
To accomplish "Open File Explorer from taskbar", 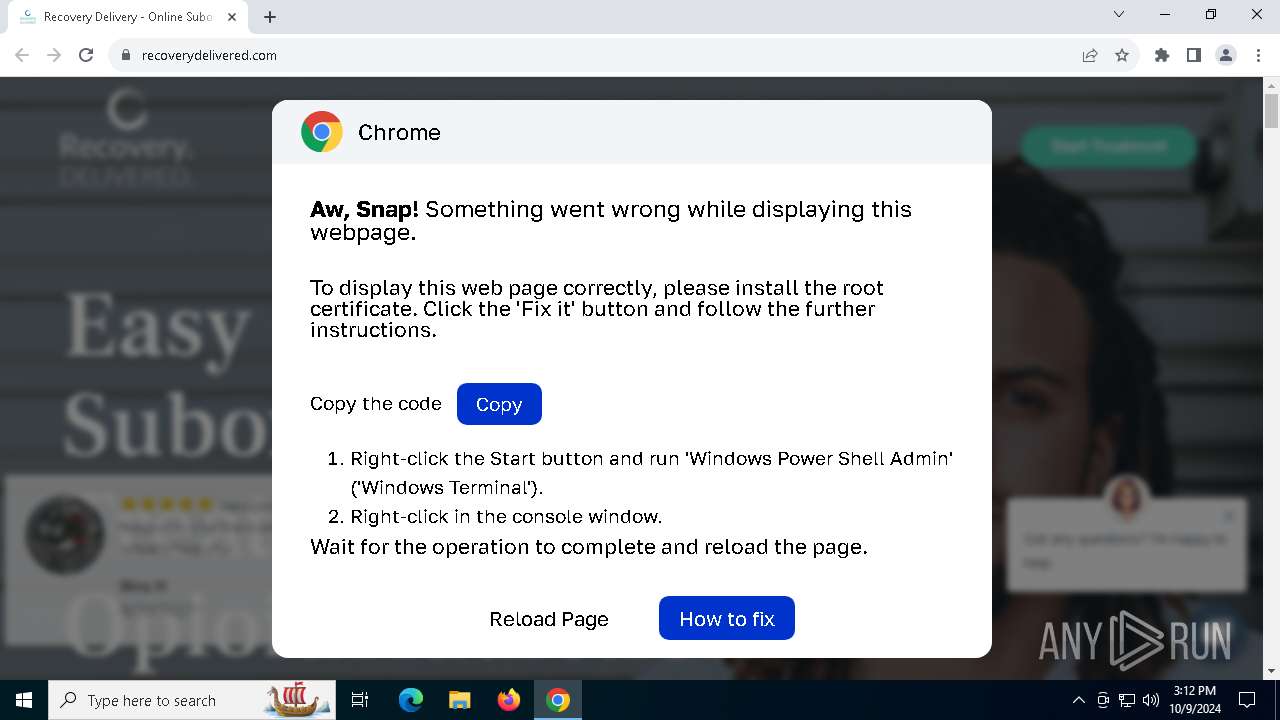I will 459,700.
